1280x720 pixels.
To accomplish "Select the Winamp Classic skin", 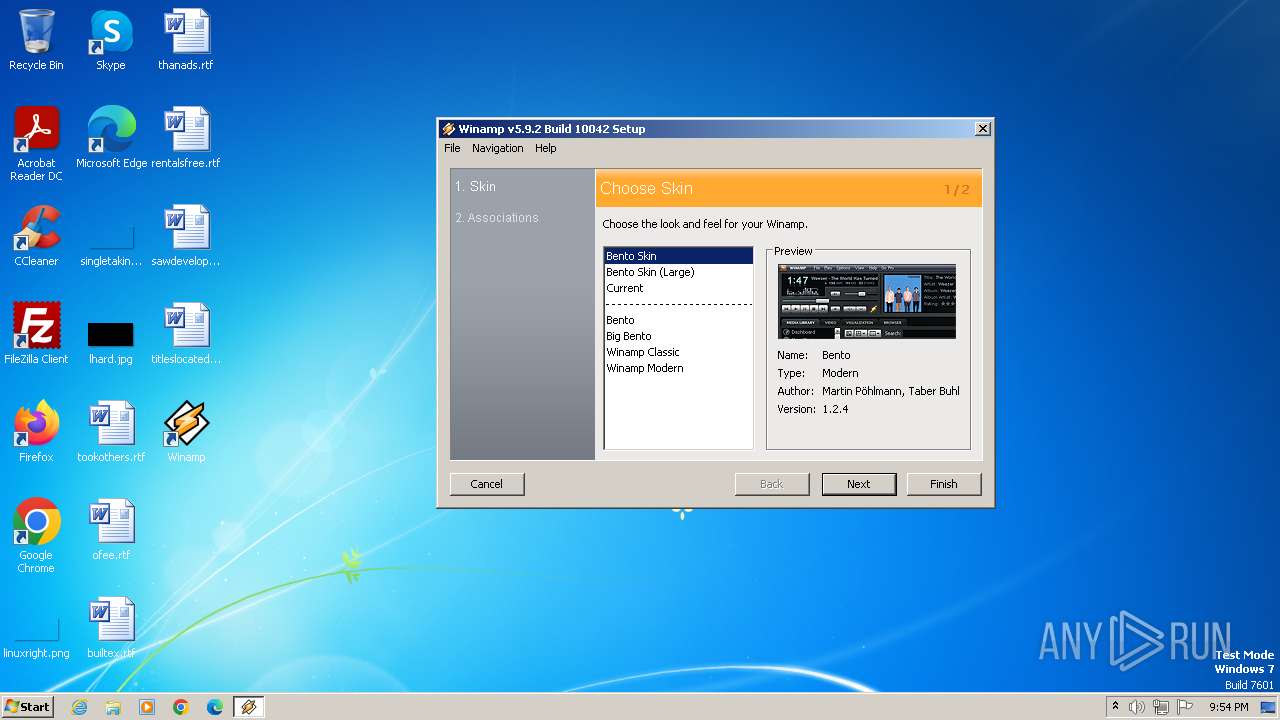I will [678, 352].
